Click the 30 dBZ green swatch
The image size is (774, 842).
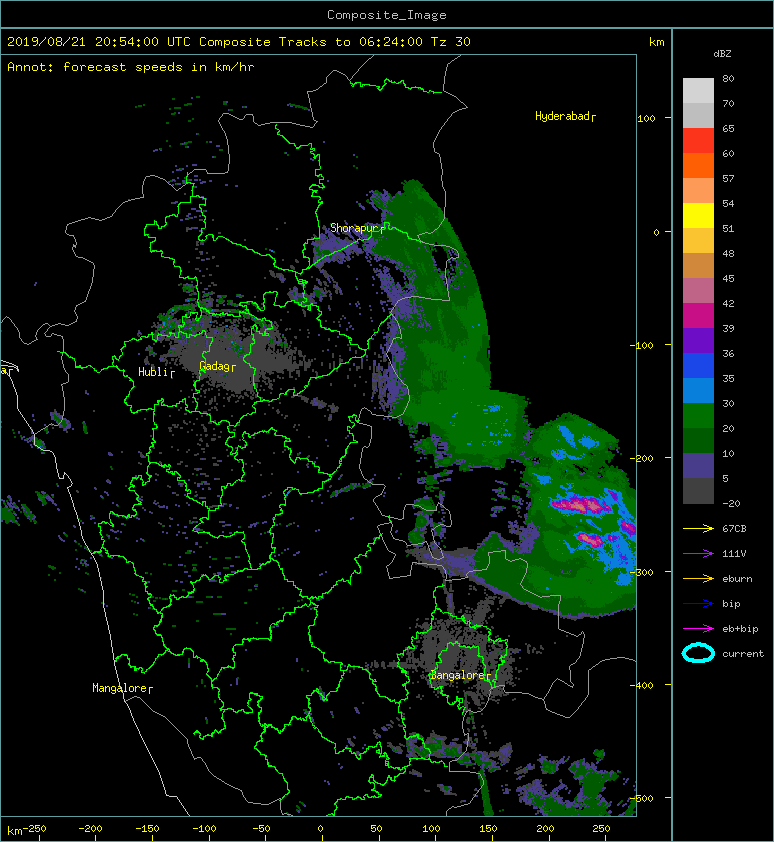(698, 415)
